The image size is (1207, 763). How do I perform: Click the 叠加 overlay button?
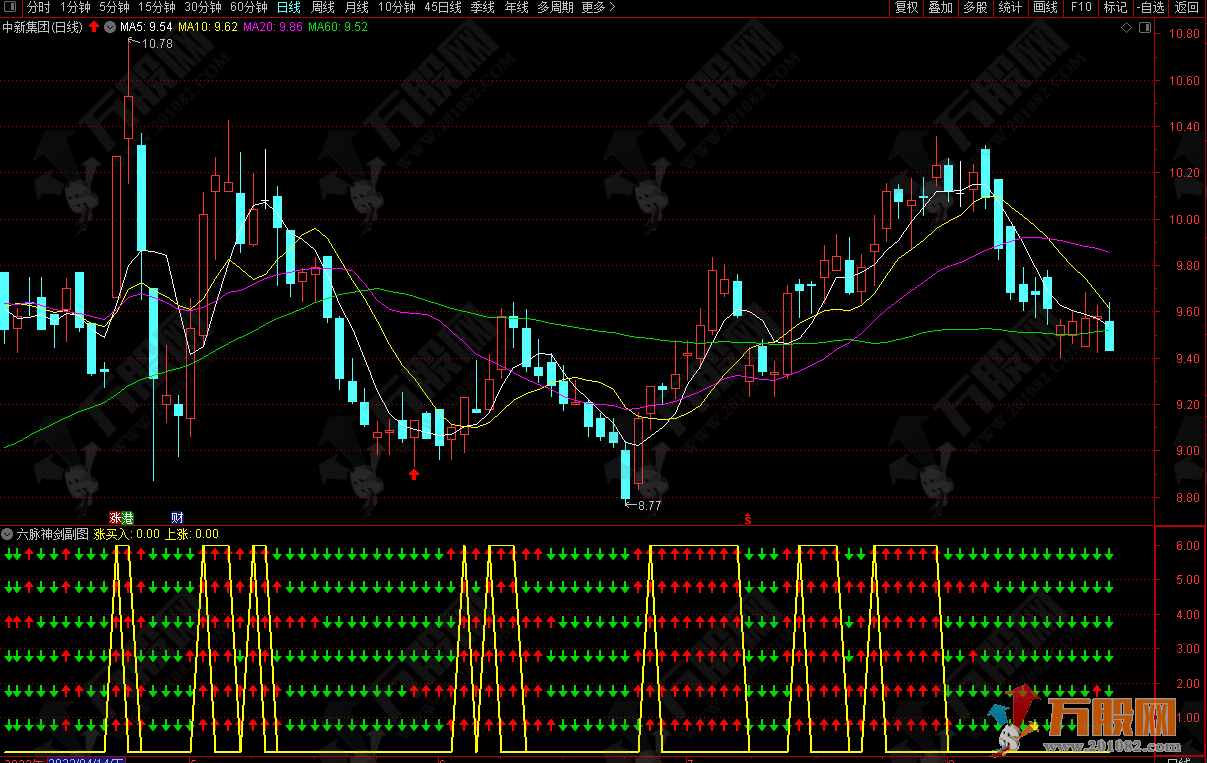coord(940,7)
